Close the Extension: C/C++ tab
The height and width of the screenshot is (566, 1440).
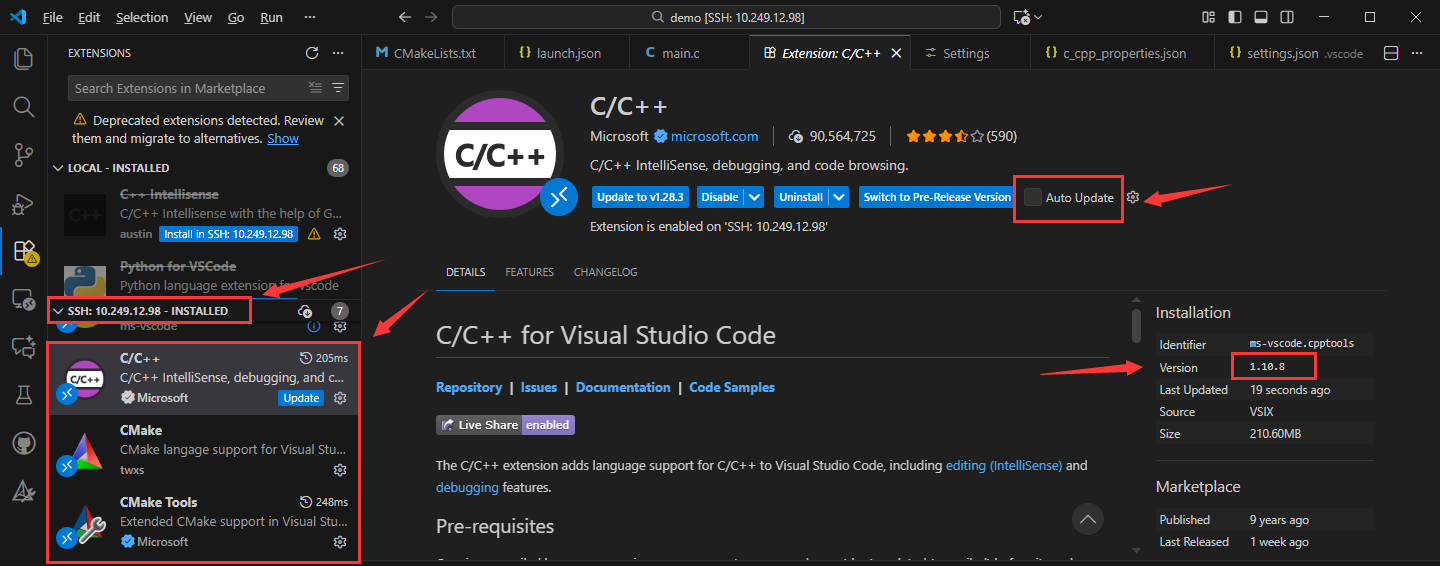[x=896, y=53]
